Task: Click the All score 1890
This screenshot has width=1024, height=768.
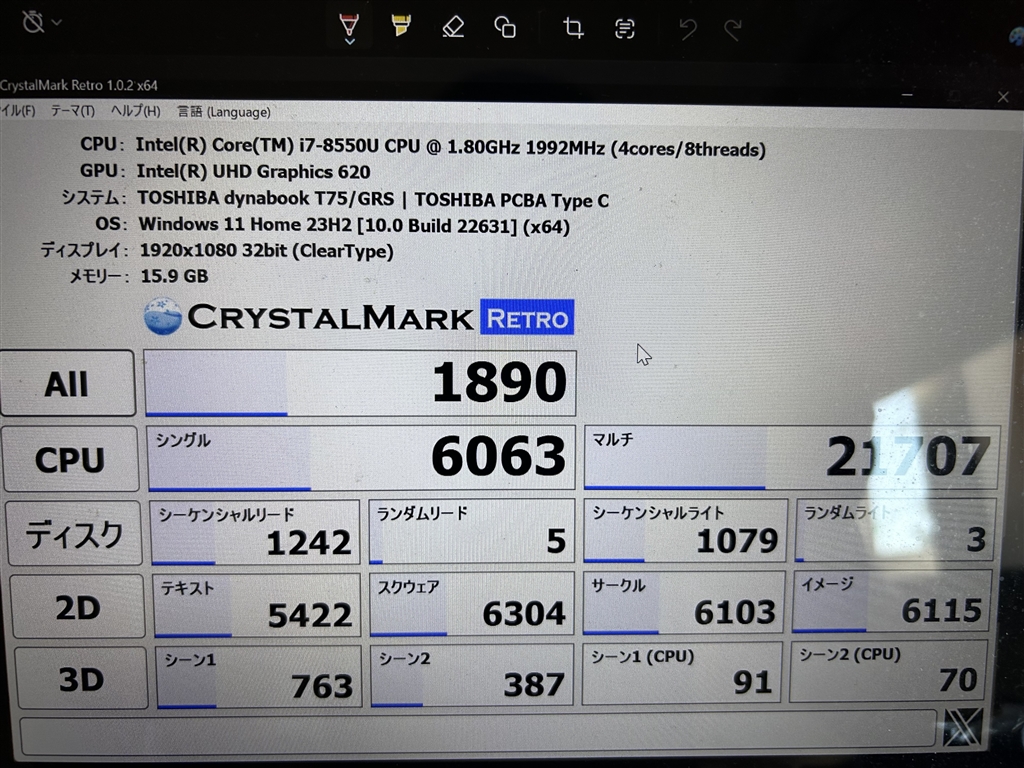Action: point(360,383)
